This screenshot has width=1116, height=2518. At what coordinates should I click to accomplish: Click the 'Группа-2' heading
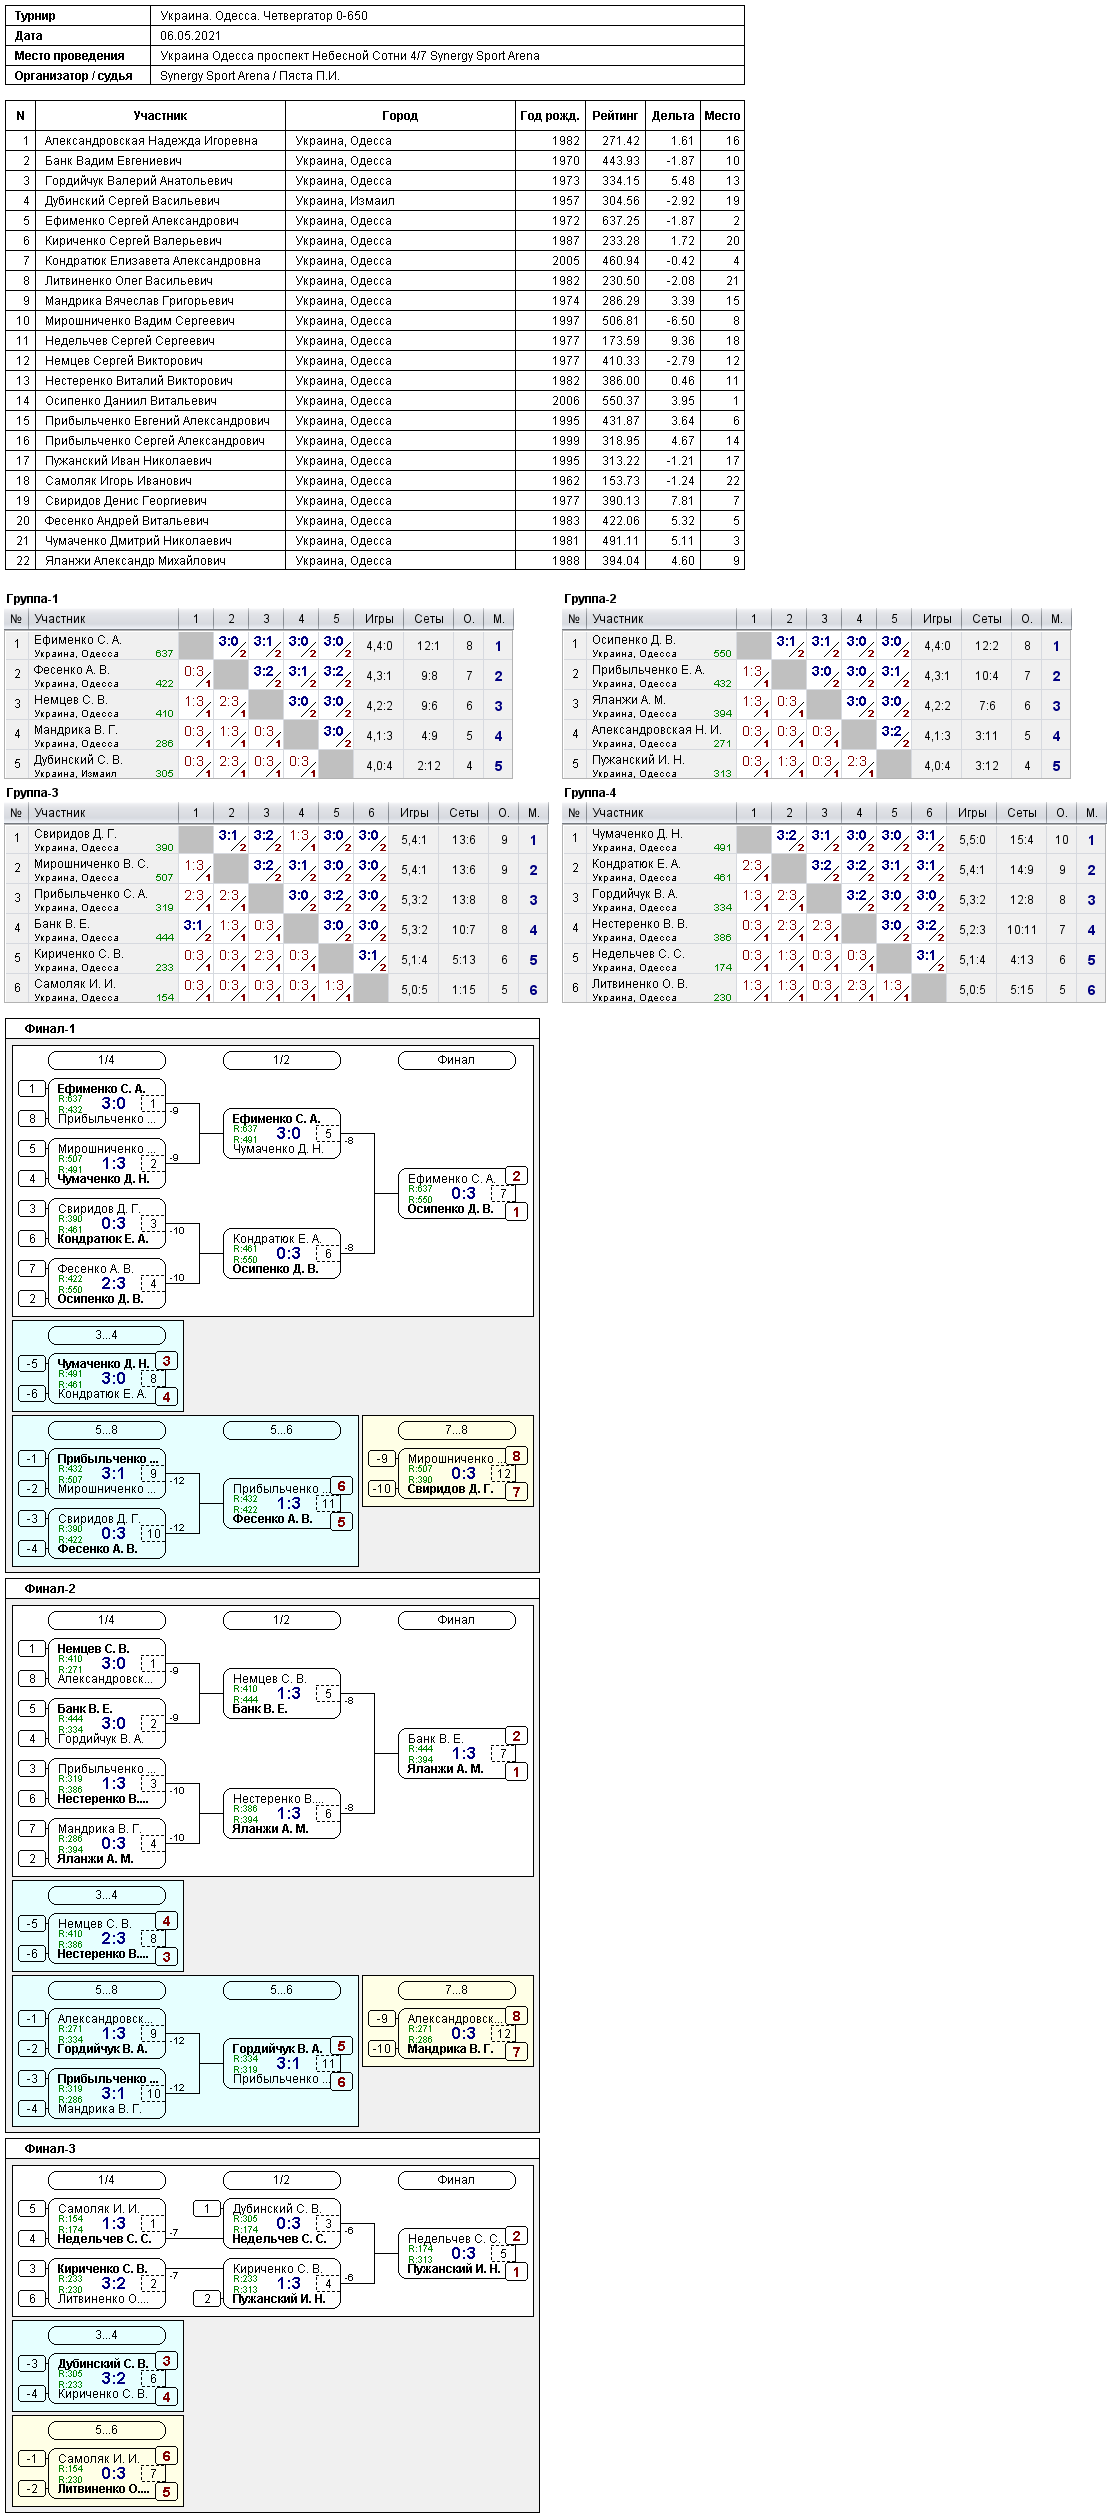click(590, 599)
